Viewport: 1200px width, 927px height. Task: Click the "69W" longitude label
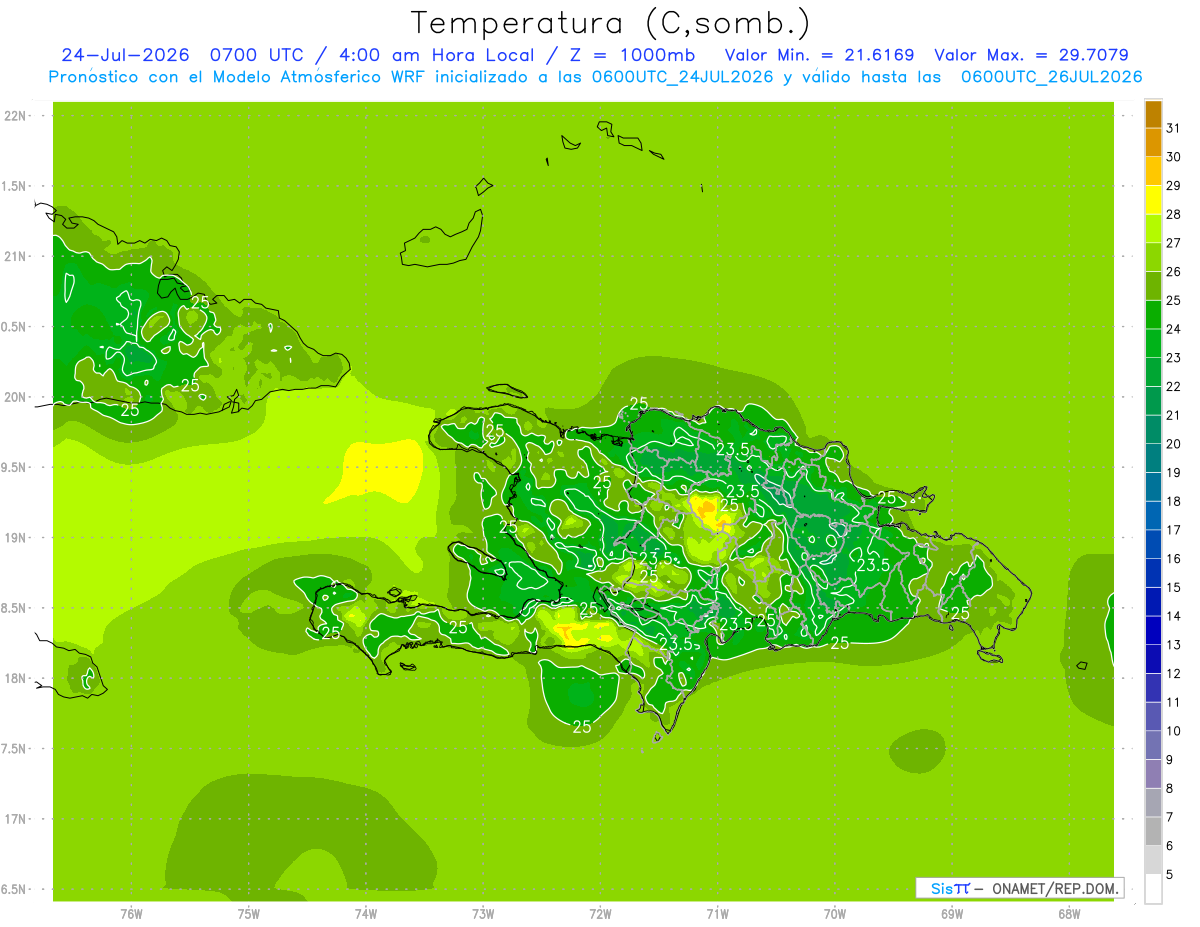coord(952,914)
